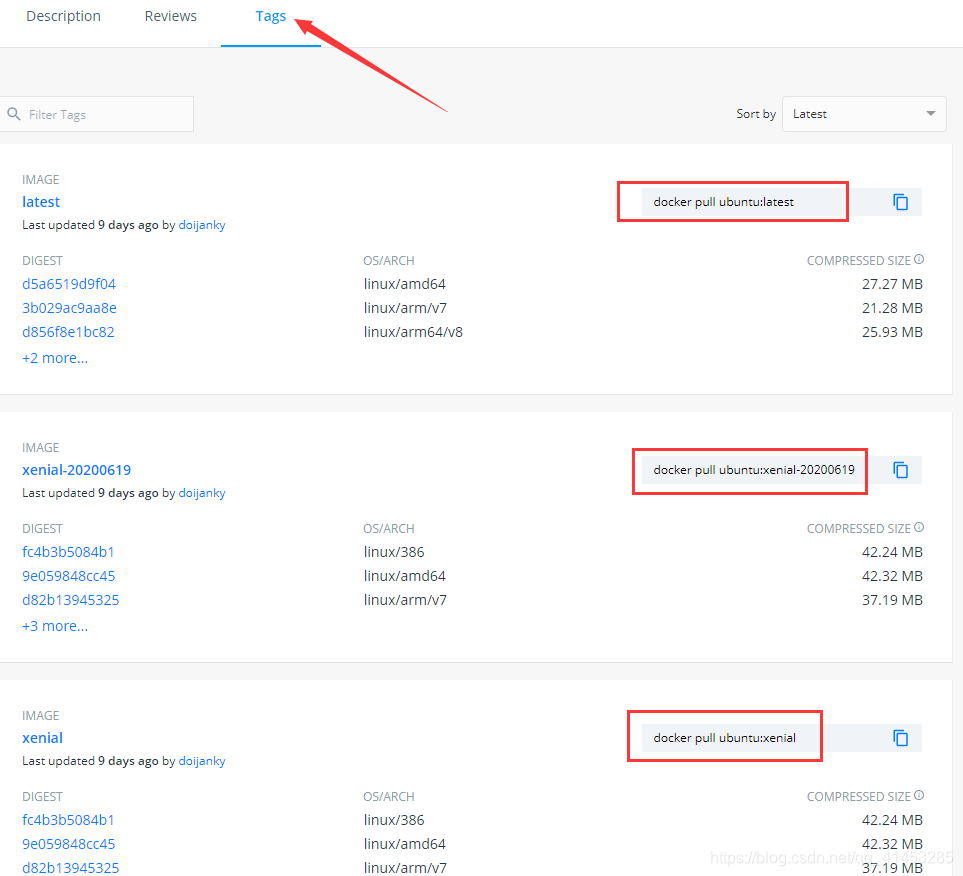The width and height of the screenshot is (963, 876).
Task: Open digest 3b029ac9aa8e
Action: (69, 308)
